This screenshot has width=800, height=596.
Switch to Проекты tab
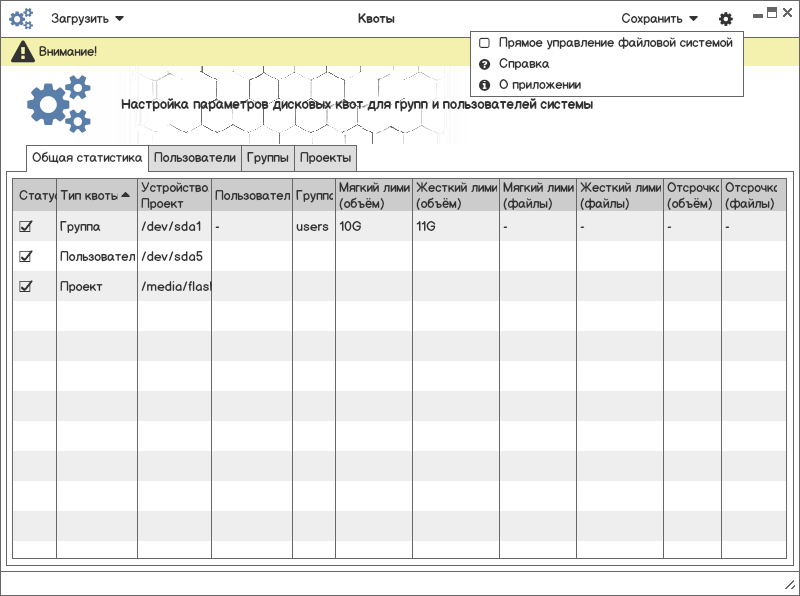click(x=326, y=158)
